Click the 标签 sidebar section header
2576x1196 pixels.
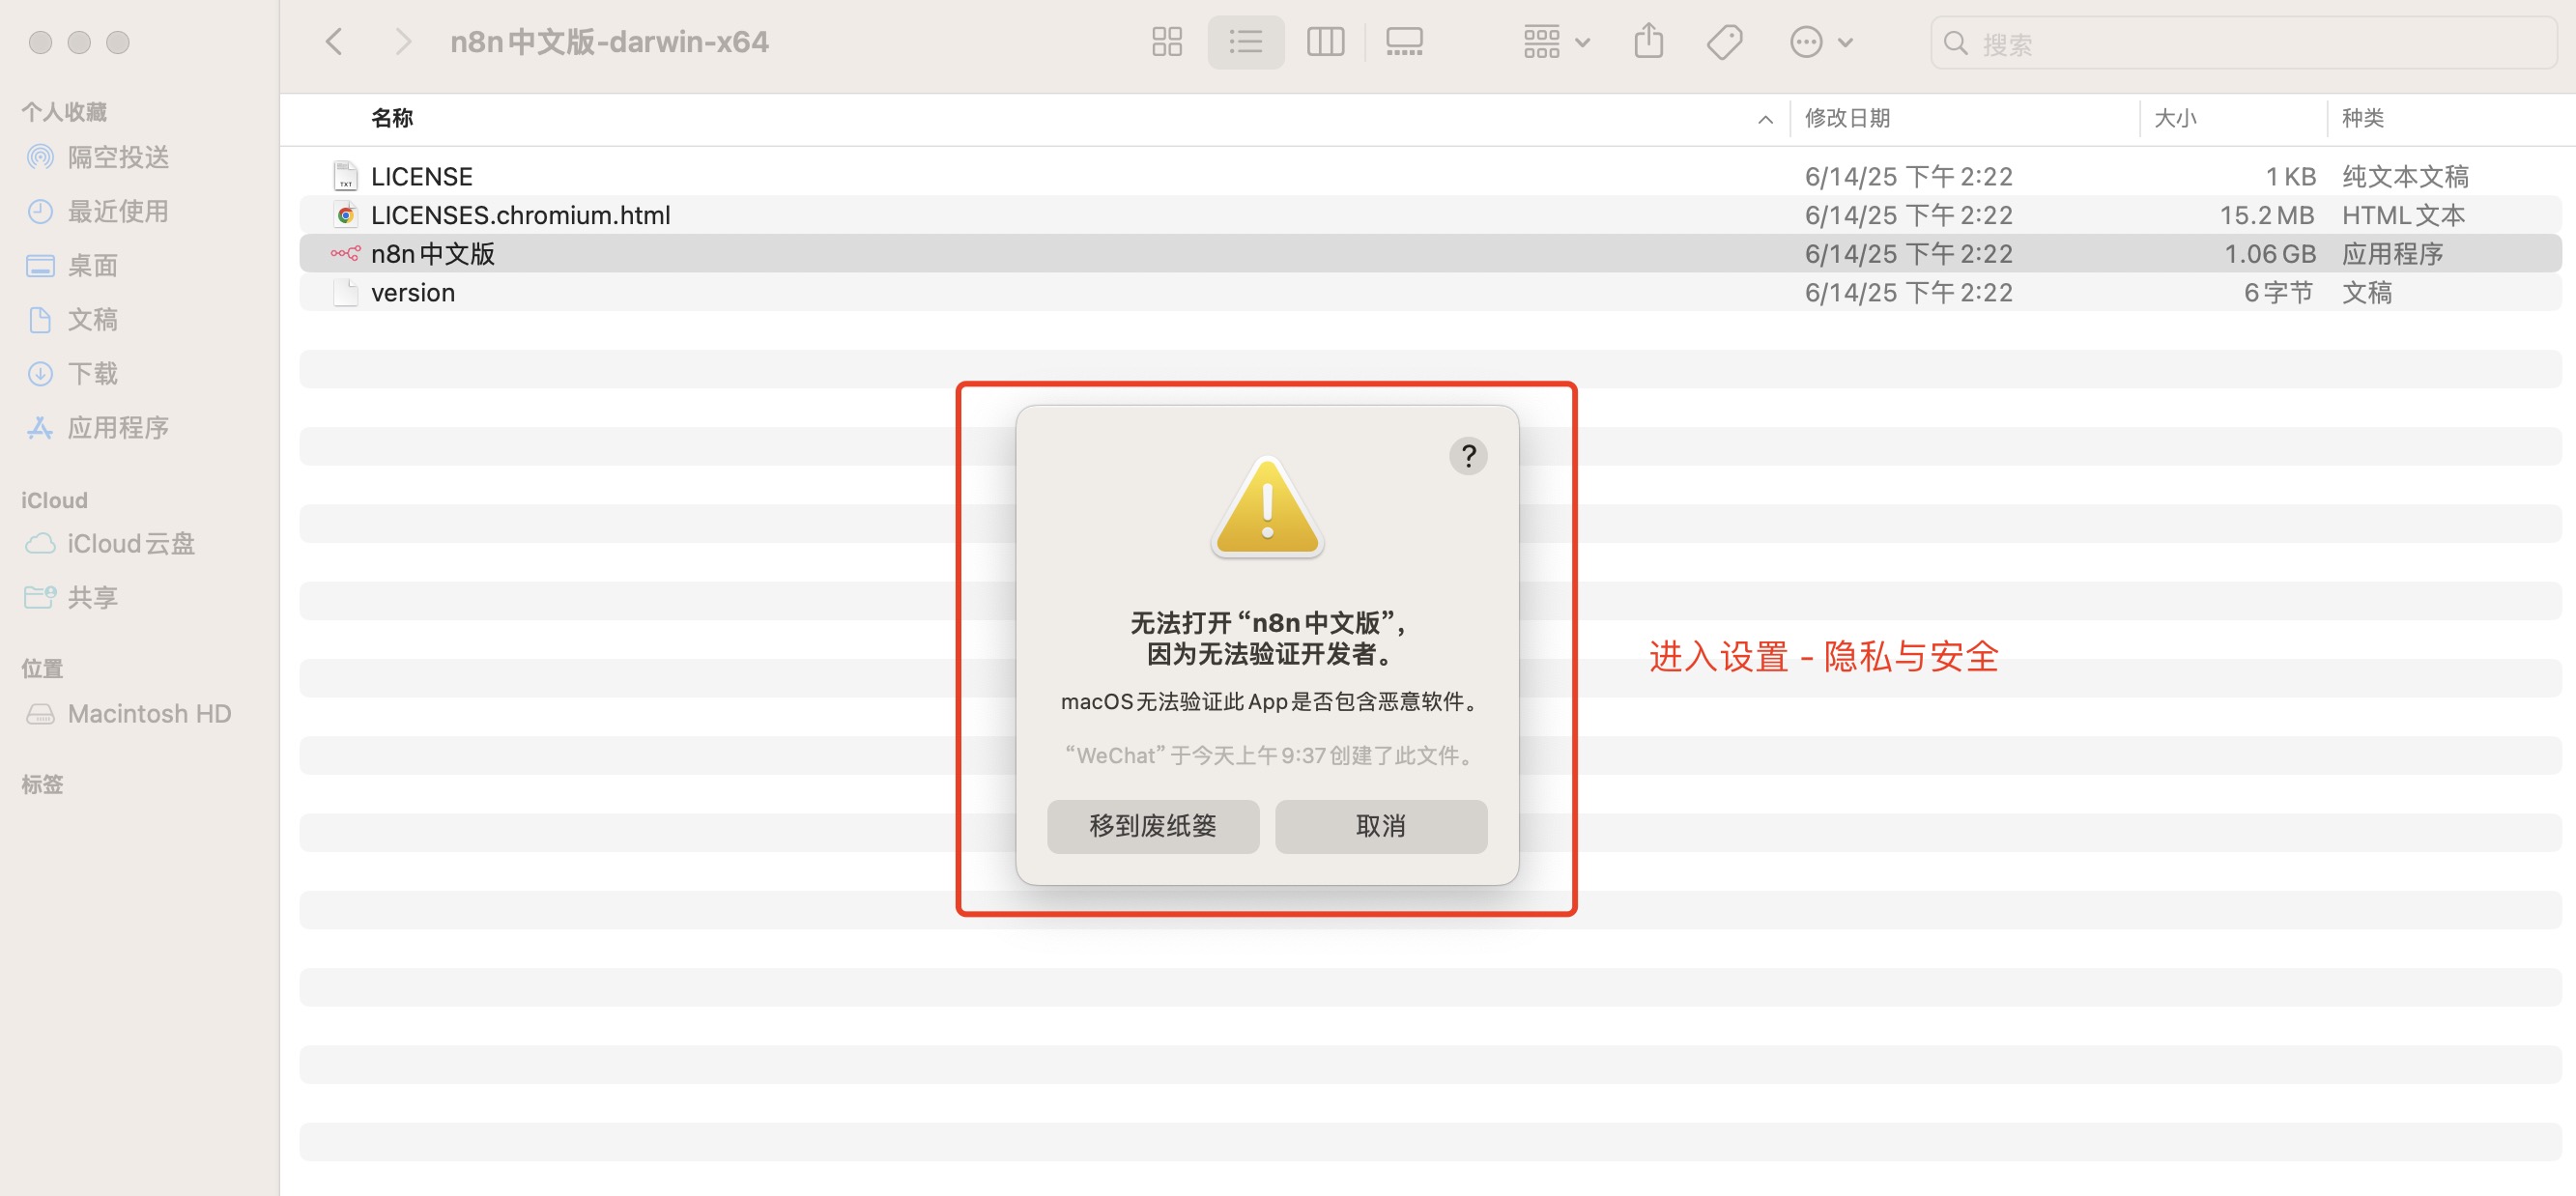42,784
